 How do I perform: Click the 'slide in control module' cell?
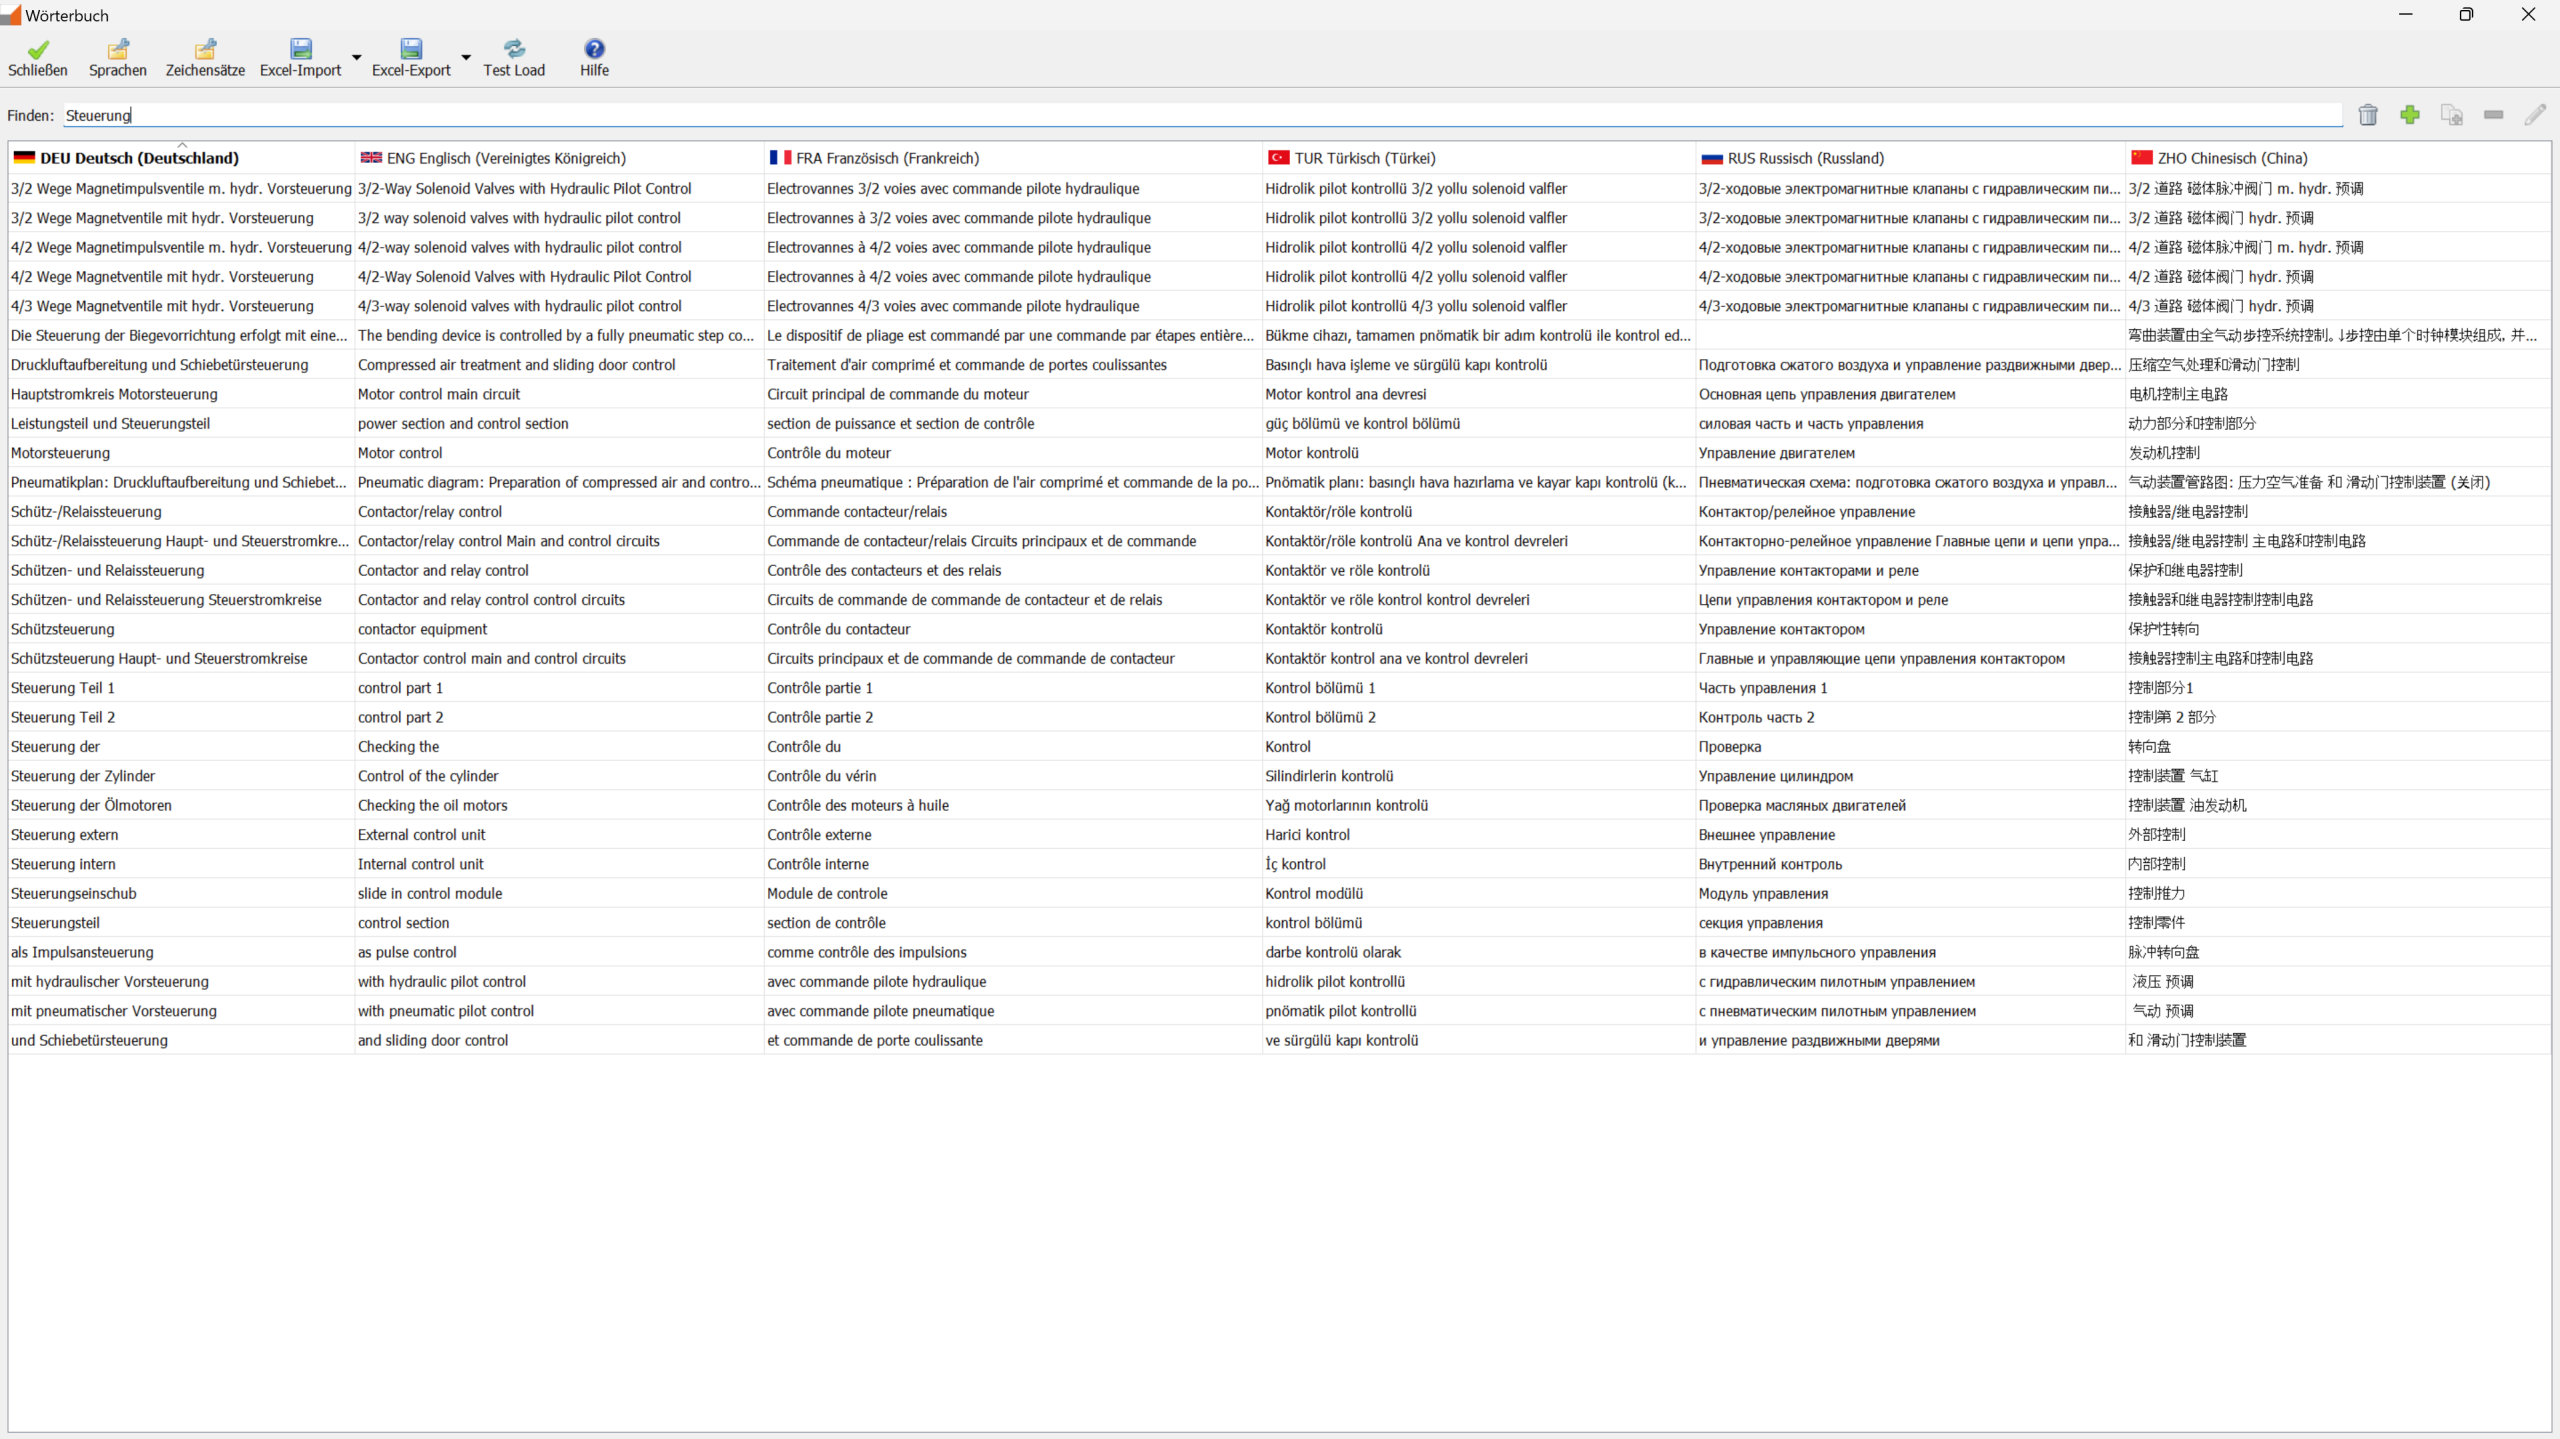(430, 894)
